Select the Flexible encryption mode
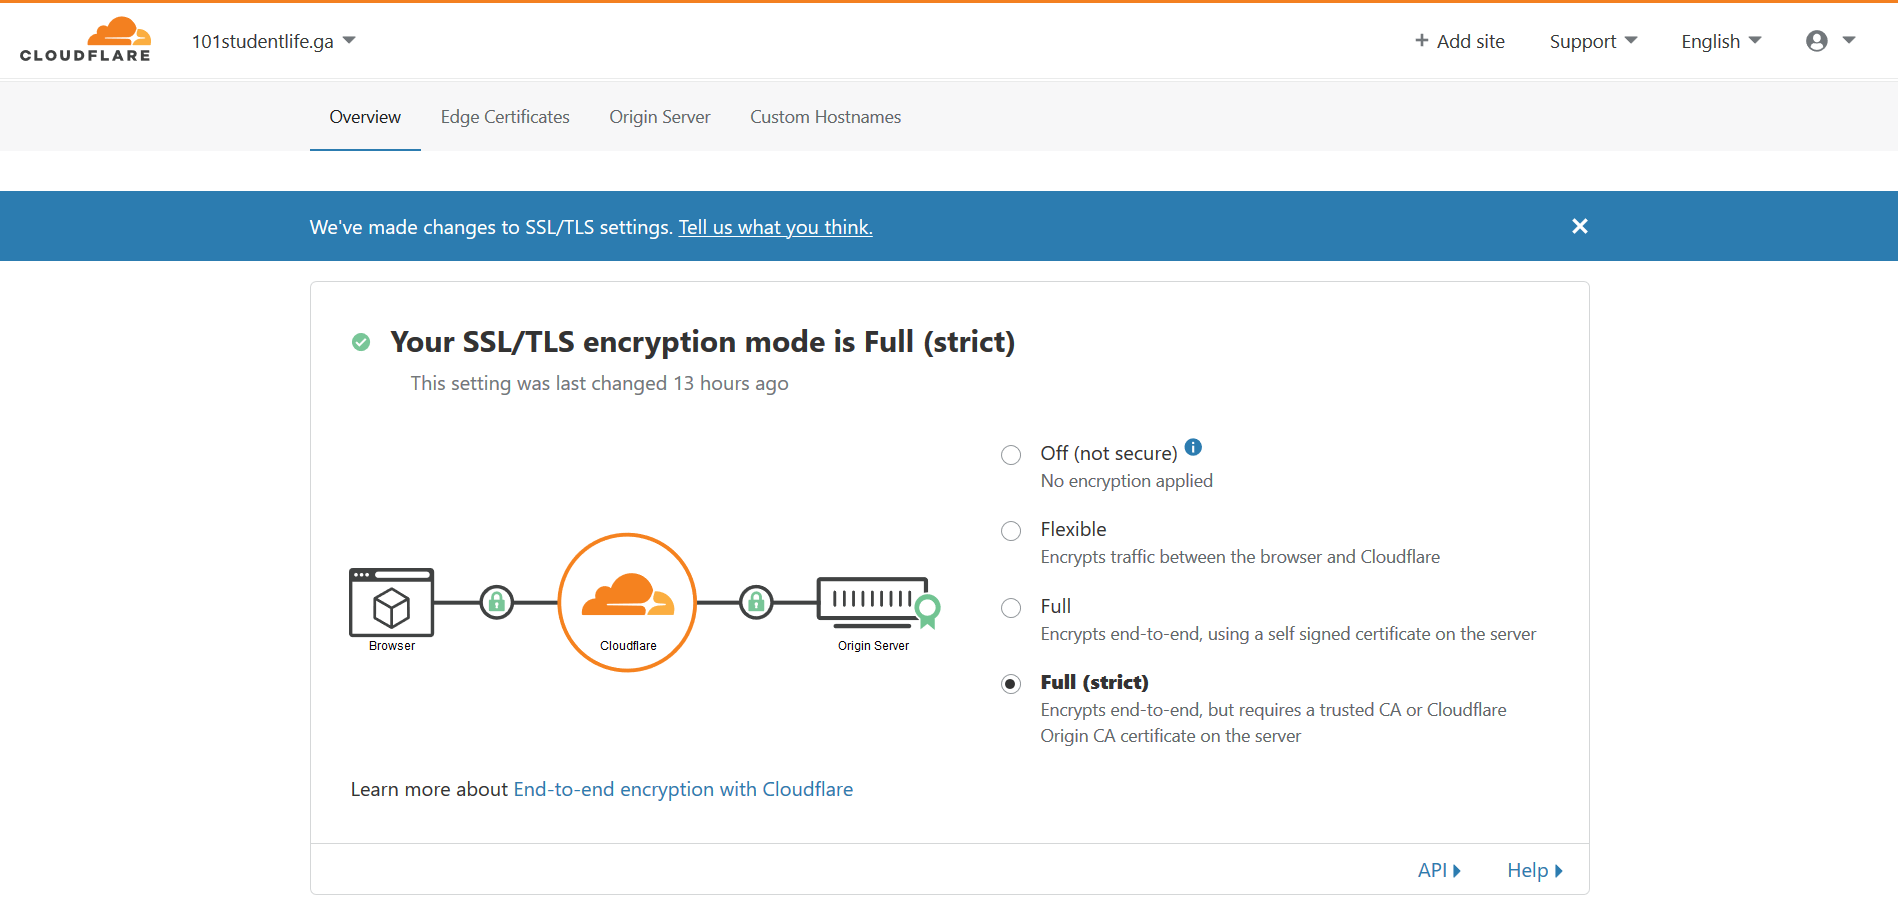Viewport: 1898px width, 903px height. tap(1011, 531)
